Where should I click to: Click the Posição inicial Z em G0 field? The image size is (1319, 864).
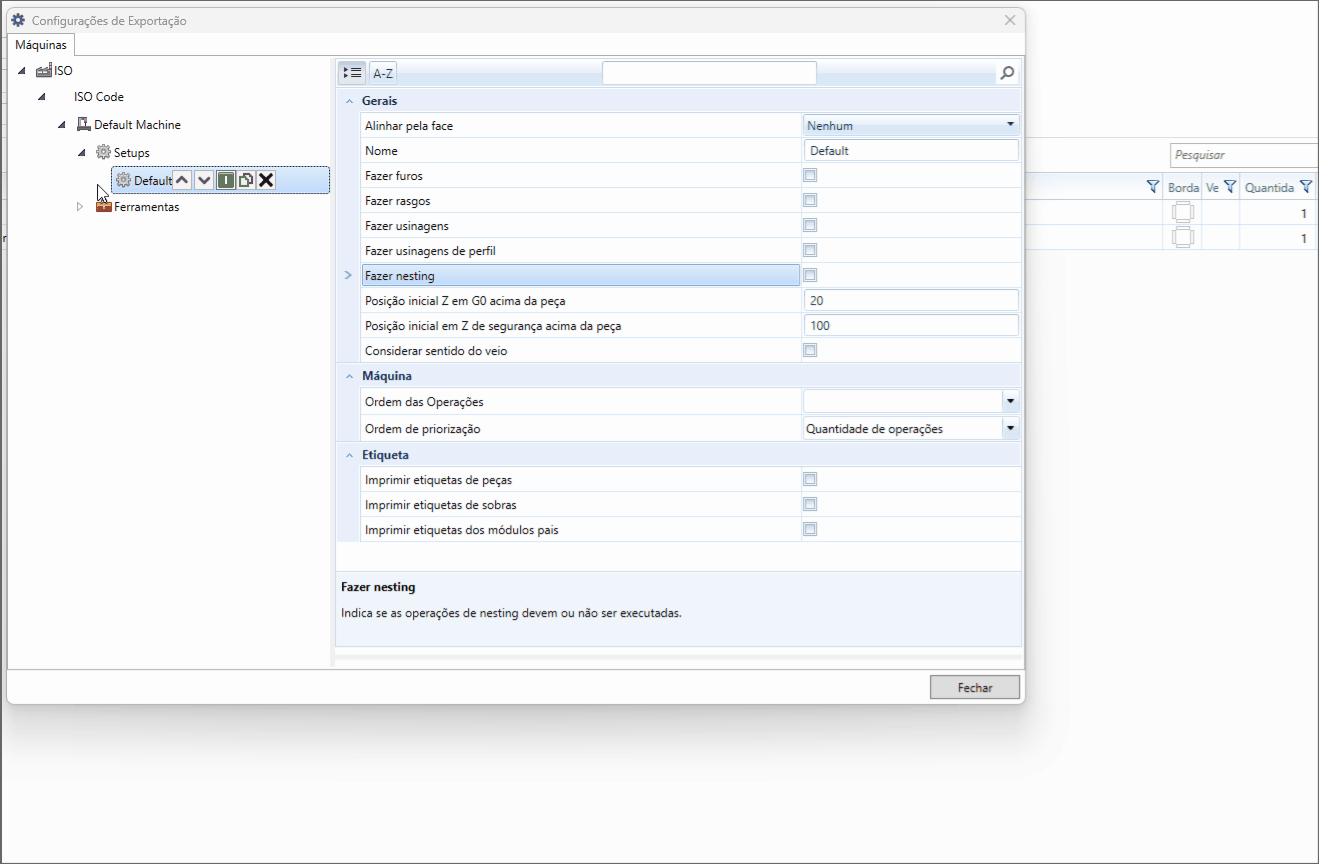(911, 301)
